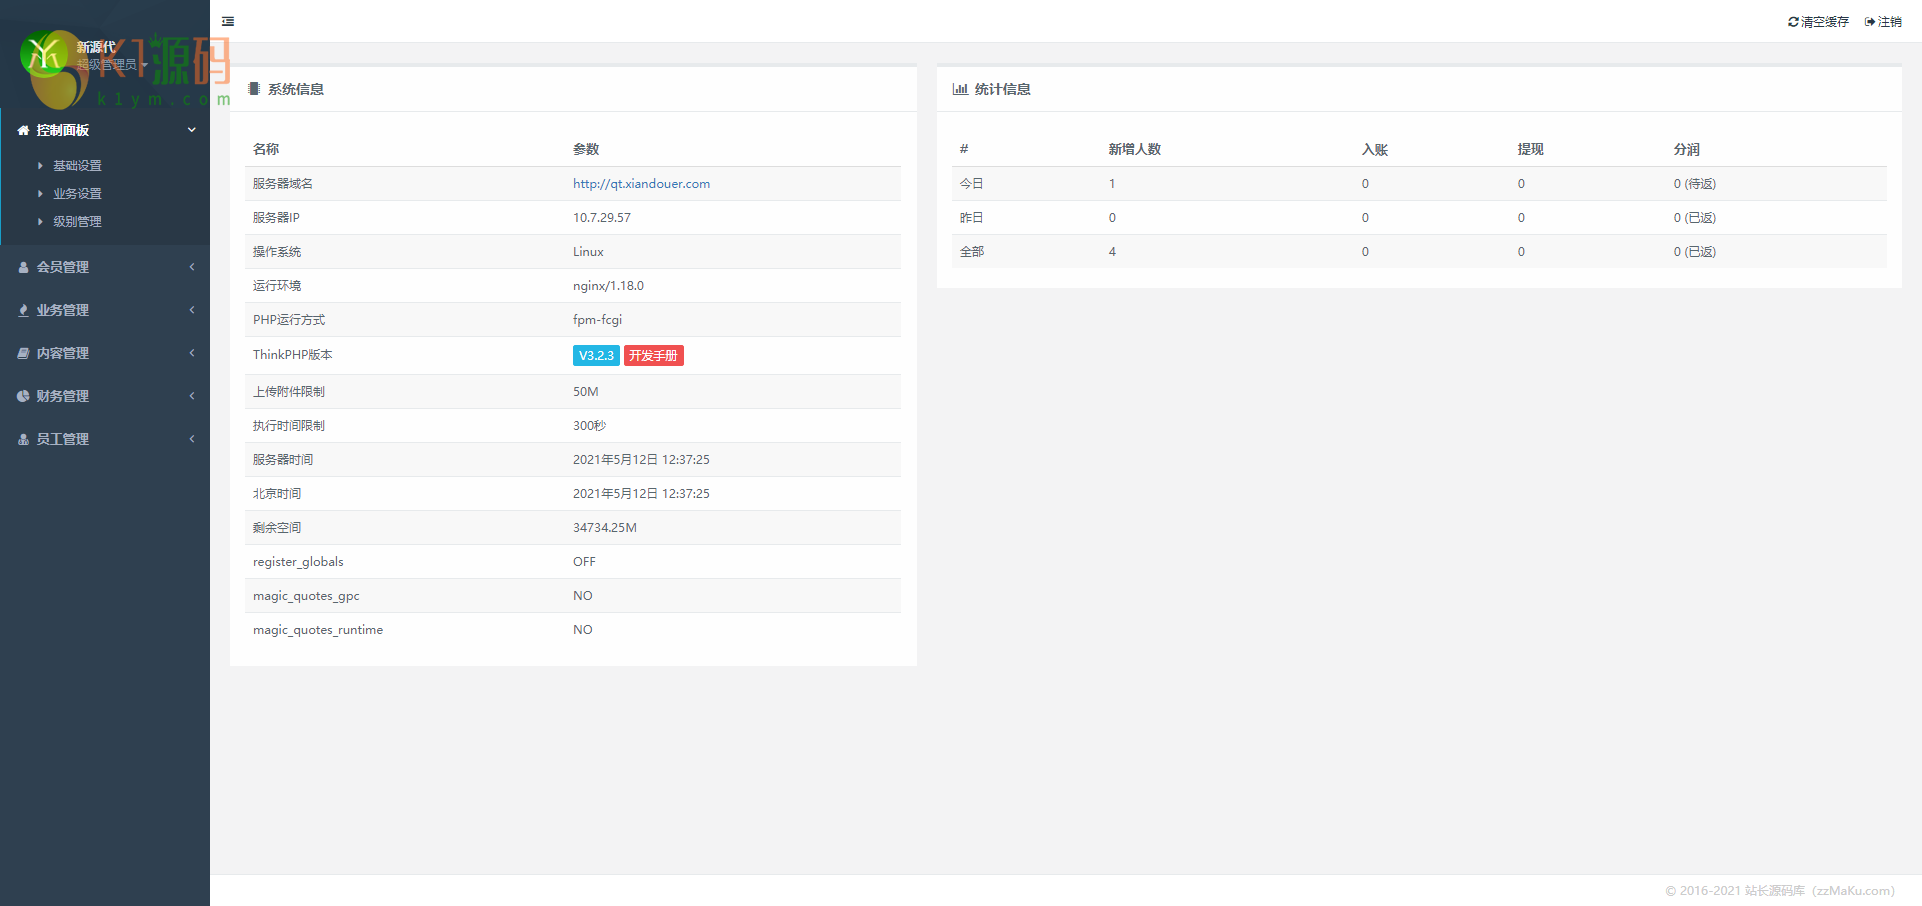The height and width of the screenshot is (906, 1922).
Task: Click the Linux operating system value
Action: [x=588, y=252]
